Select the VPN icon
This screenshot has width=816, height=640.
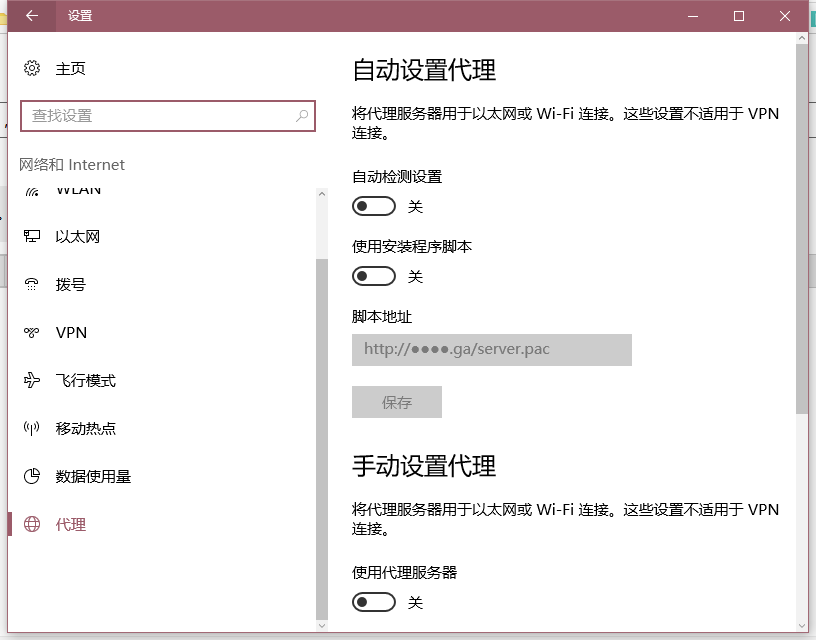pos(32,332)
